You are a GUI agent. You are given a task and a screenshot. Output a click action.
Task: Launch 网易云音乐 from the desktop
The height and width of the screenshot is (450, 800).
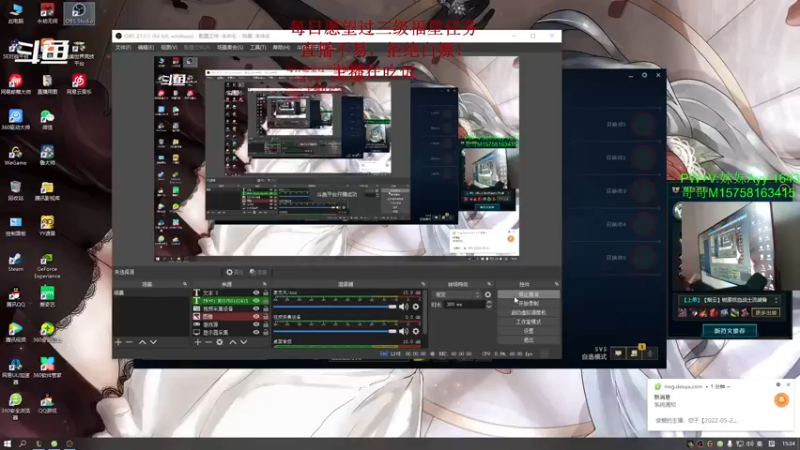click(79, 84)
